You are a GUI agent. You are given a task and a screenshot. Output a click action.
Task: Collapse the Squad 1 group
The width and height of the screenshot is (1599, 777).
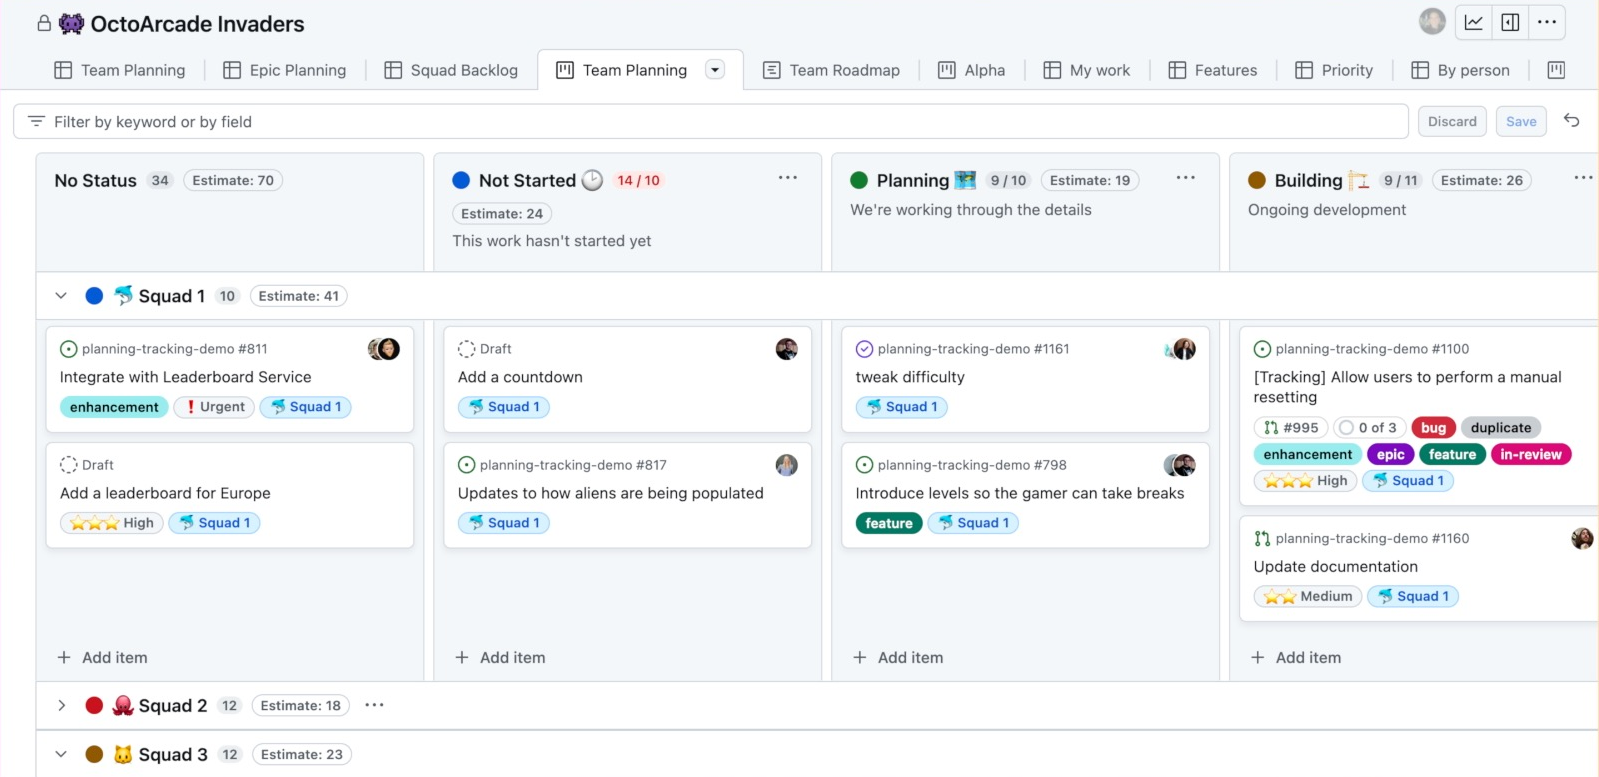pyautogui.click(x=61, y=296)
